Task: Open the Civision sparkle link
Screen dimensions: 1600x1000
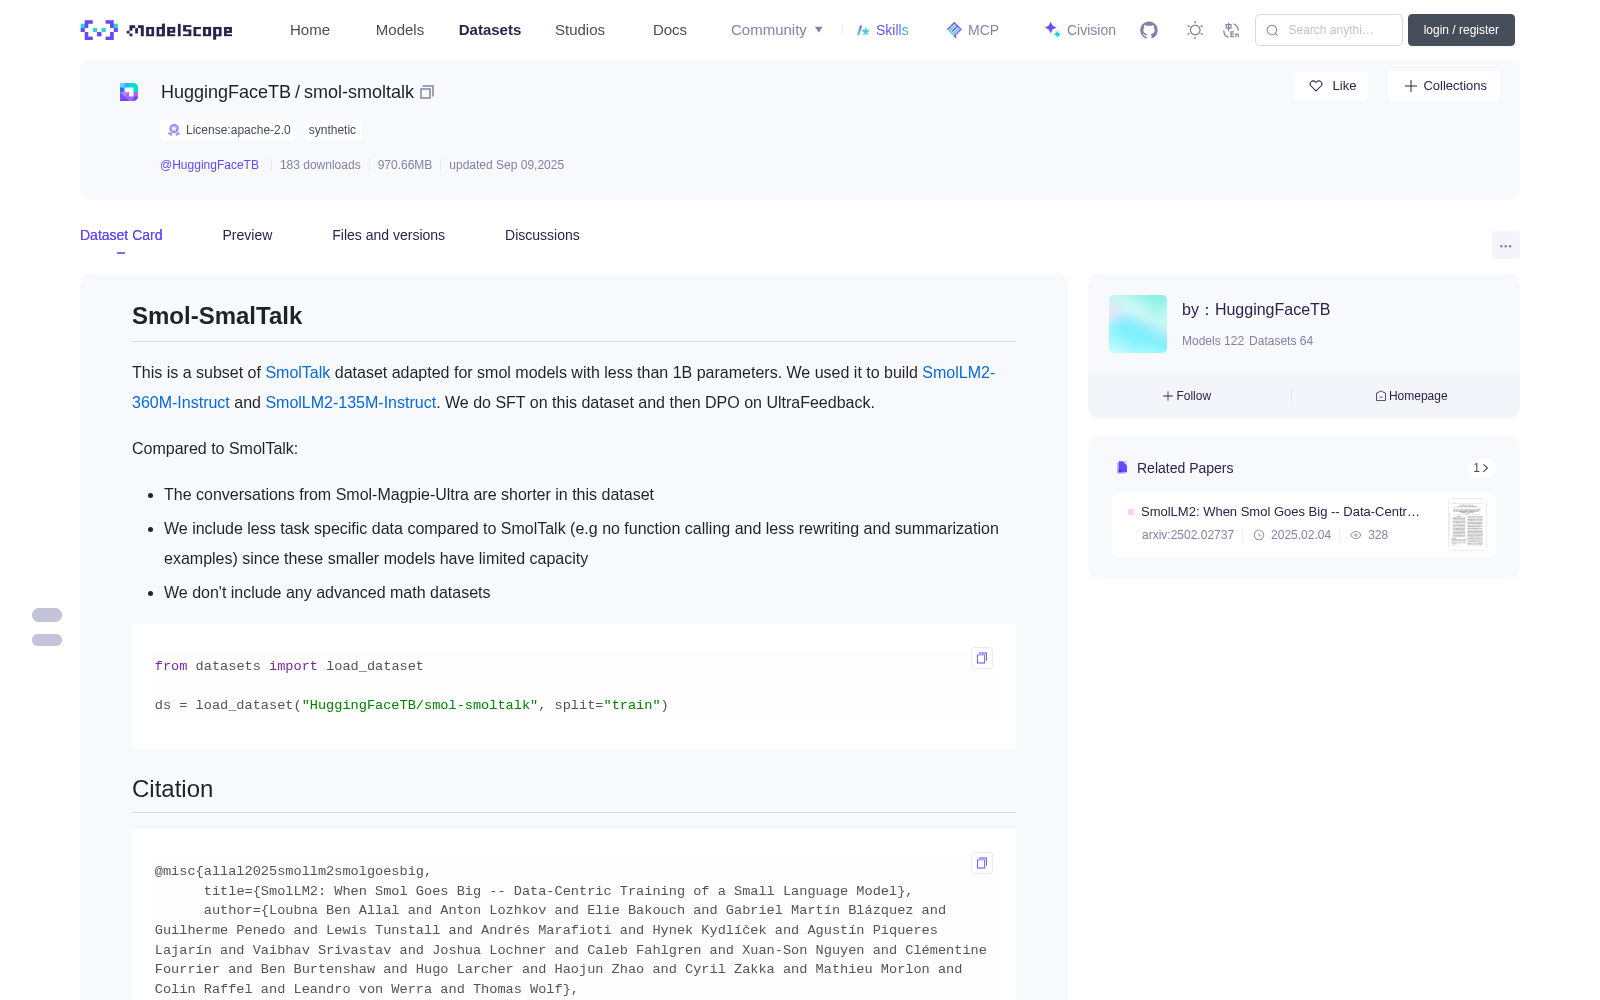Action: coord(1080,30)
